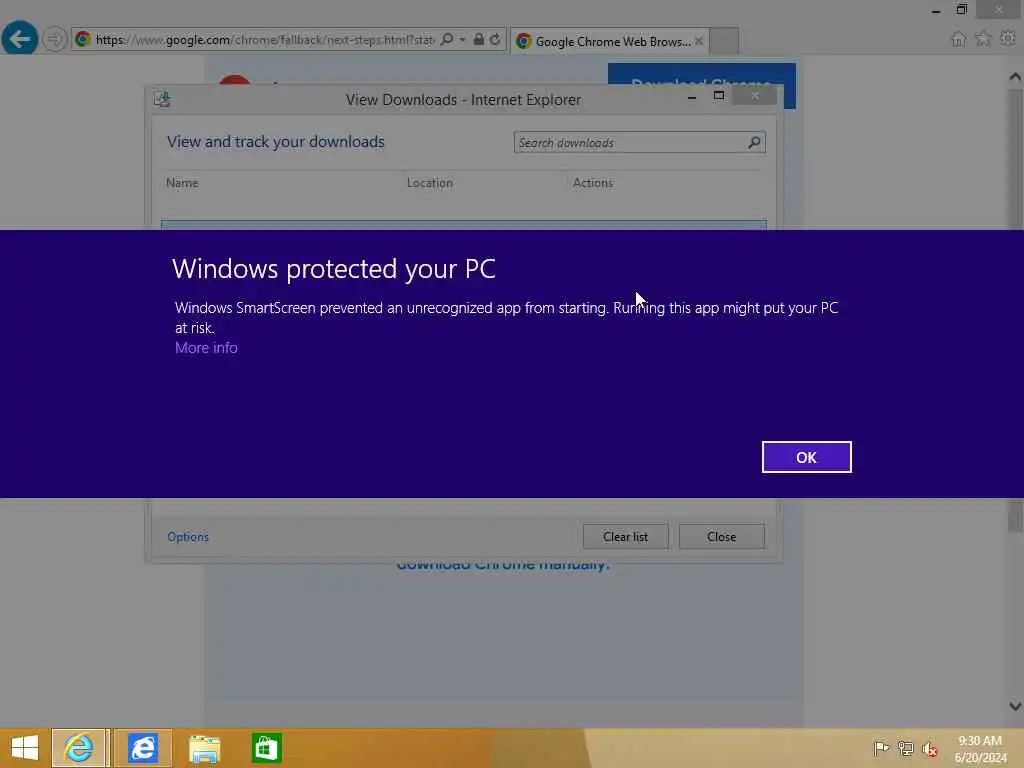Click the page scrollbar down arrow
This screenshot has width=1024, height=768.
click(1015, 706)
